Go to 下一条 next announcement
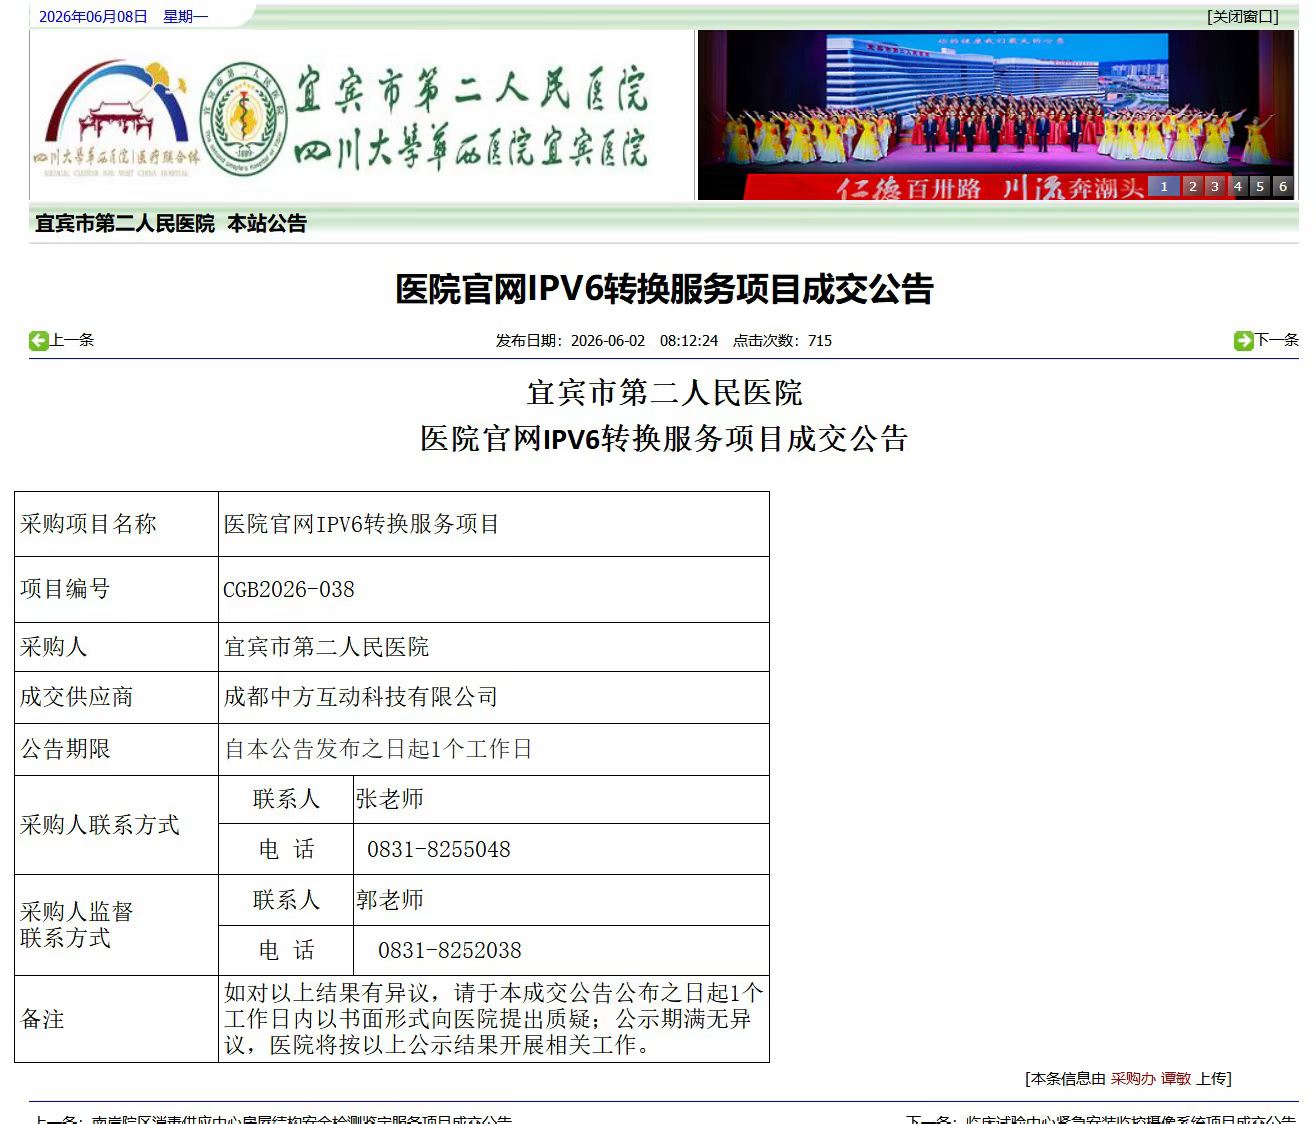 [x=1277, y=340]
